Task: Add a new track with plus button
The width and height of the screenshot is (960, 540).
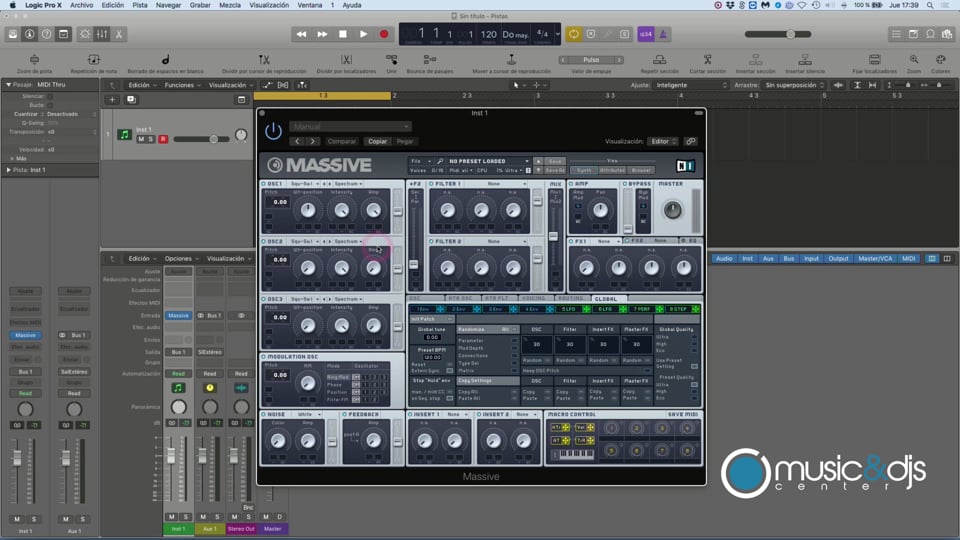Action: point(112,99)
